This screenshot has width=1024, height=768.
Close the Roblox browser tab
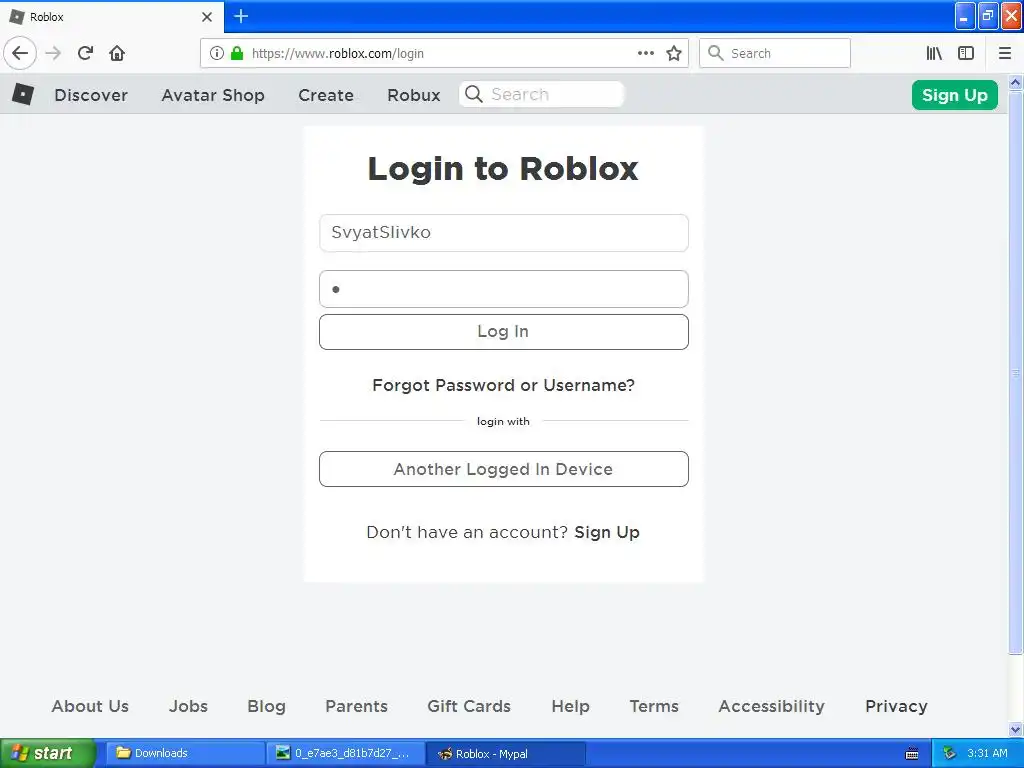206,17
